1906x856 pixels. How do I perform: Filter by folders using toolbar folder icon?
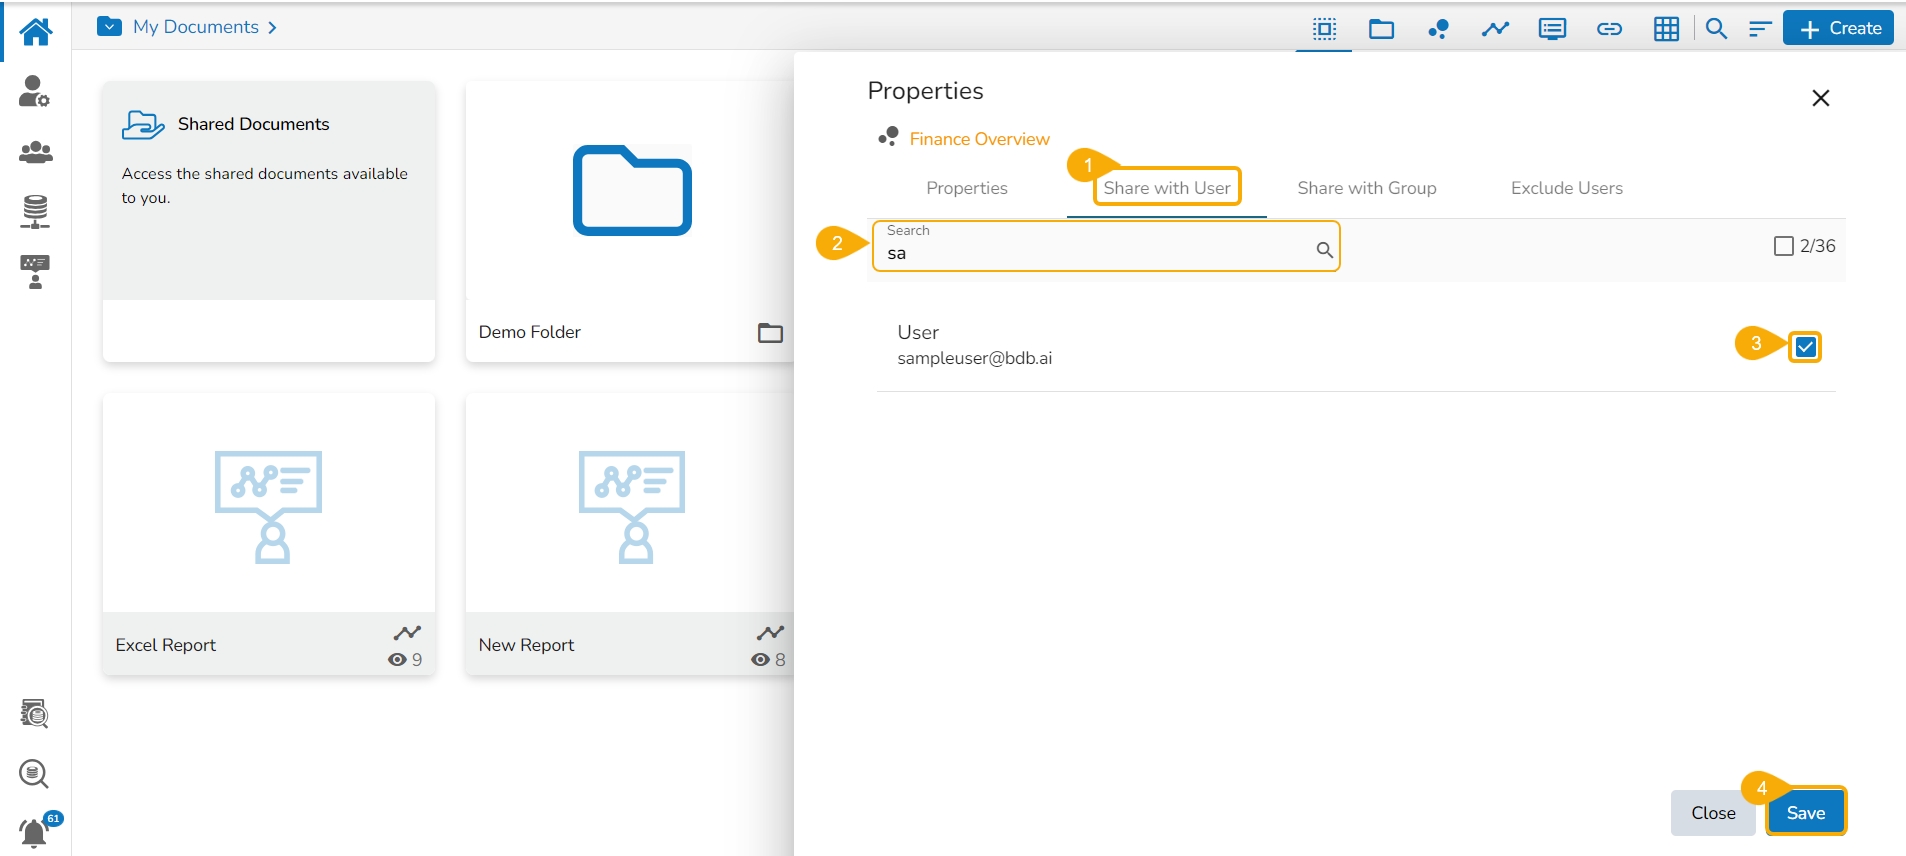[1382, 29]
